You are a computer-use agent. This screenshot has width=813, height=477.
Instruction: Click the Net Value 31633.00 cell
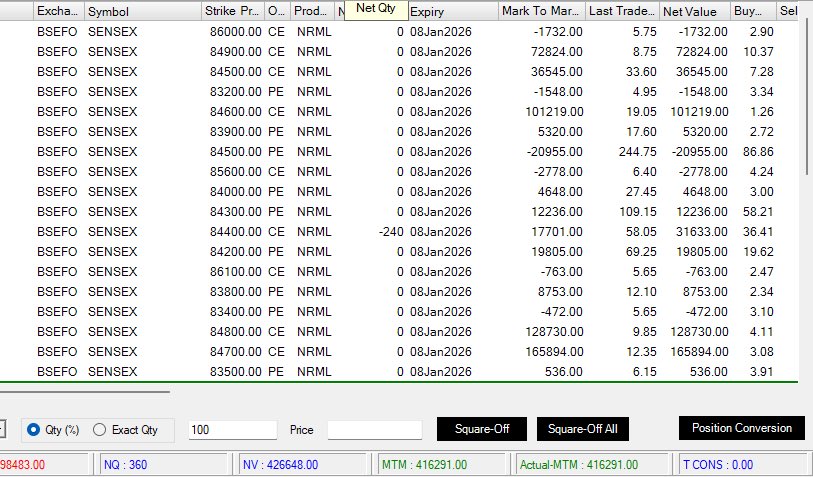tap(702, 232)
